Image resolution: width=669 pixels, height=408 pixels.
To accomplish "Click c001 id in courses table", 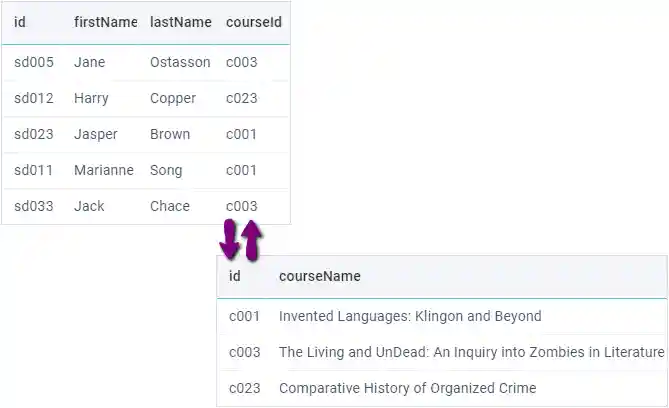I will point(244,316).
